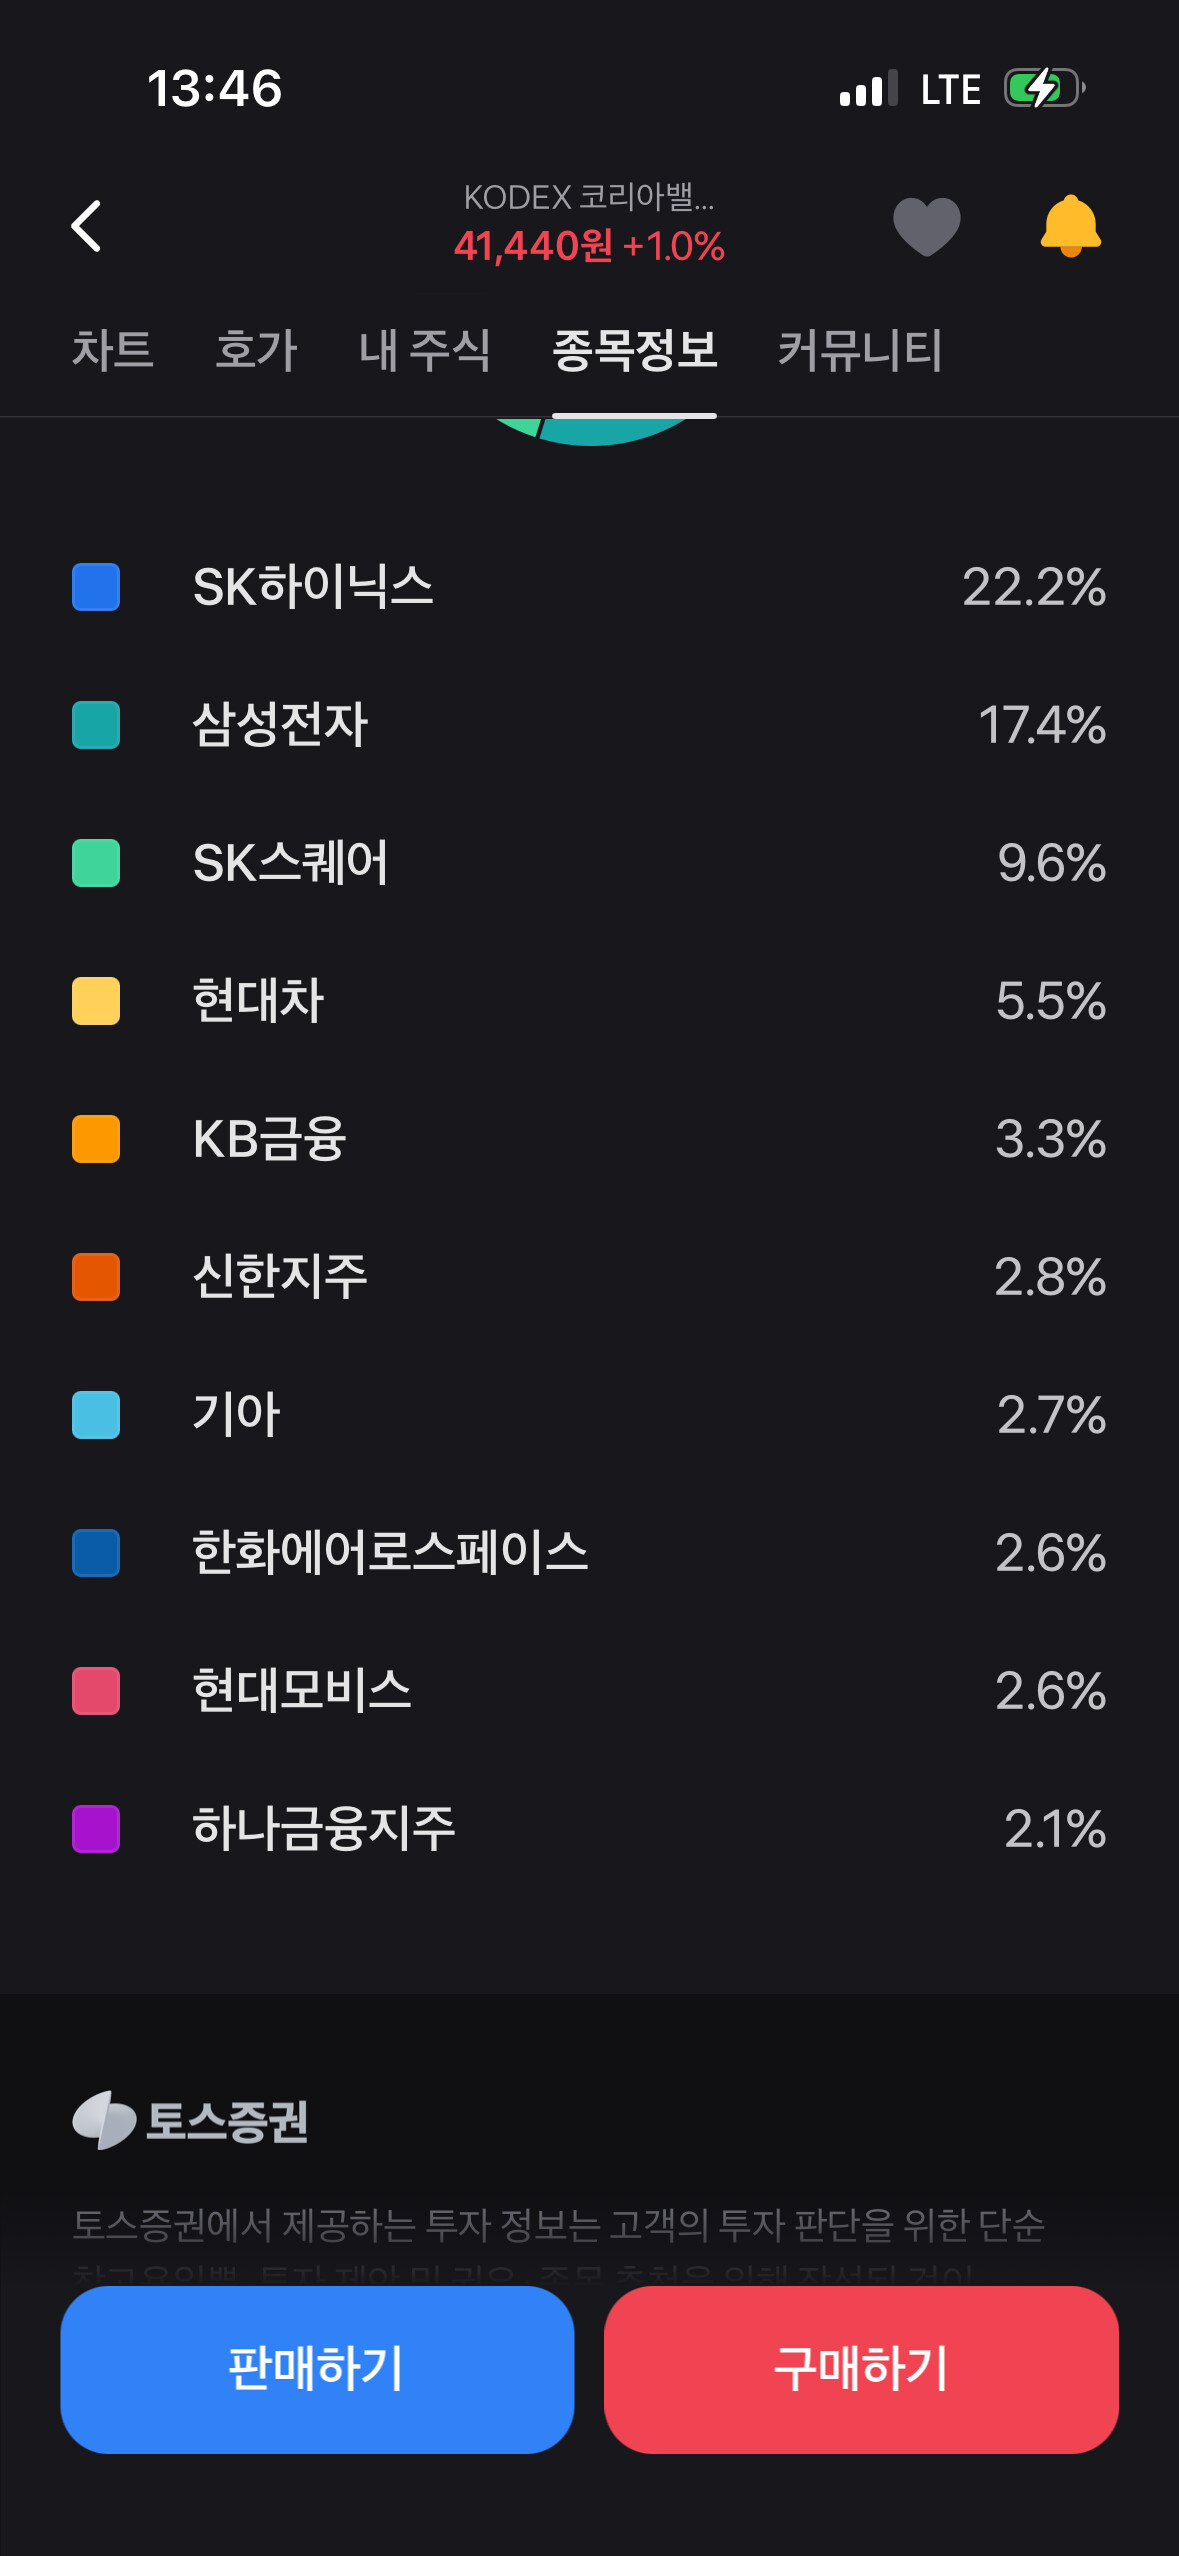Click the yellow 현대차 swatch
Screen dimensions: 1179x2556
click(x=96, y=1001)
